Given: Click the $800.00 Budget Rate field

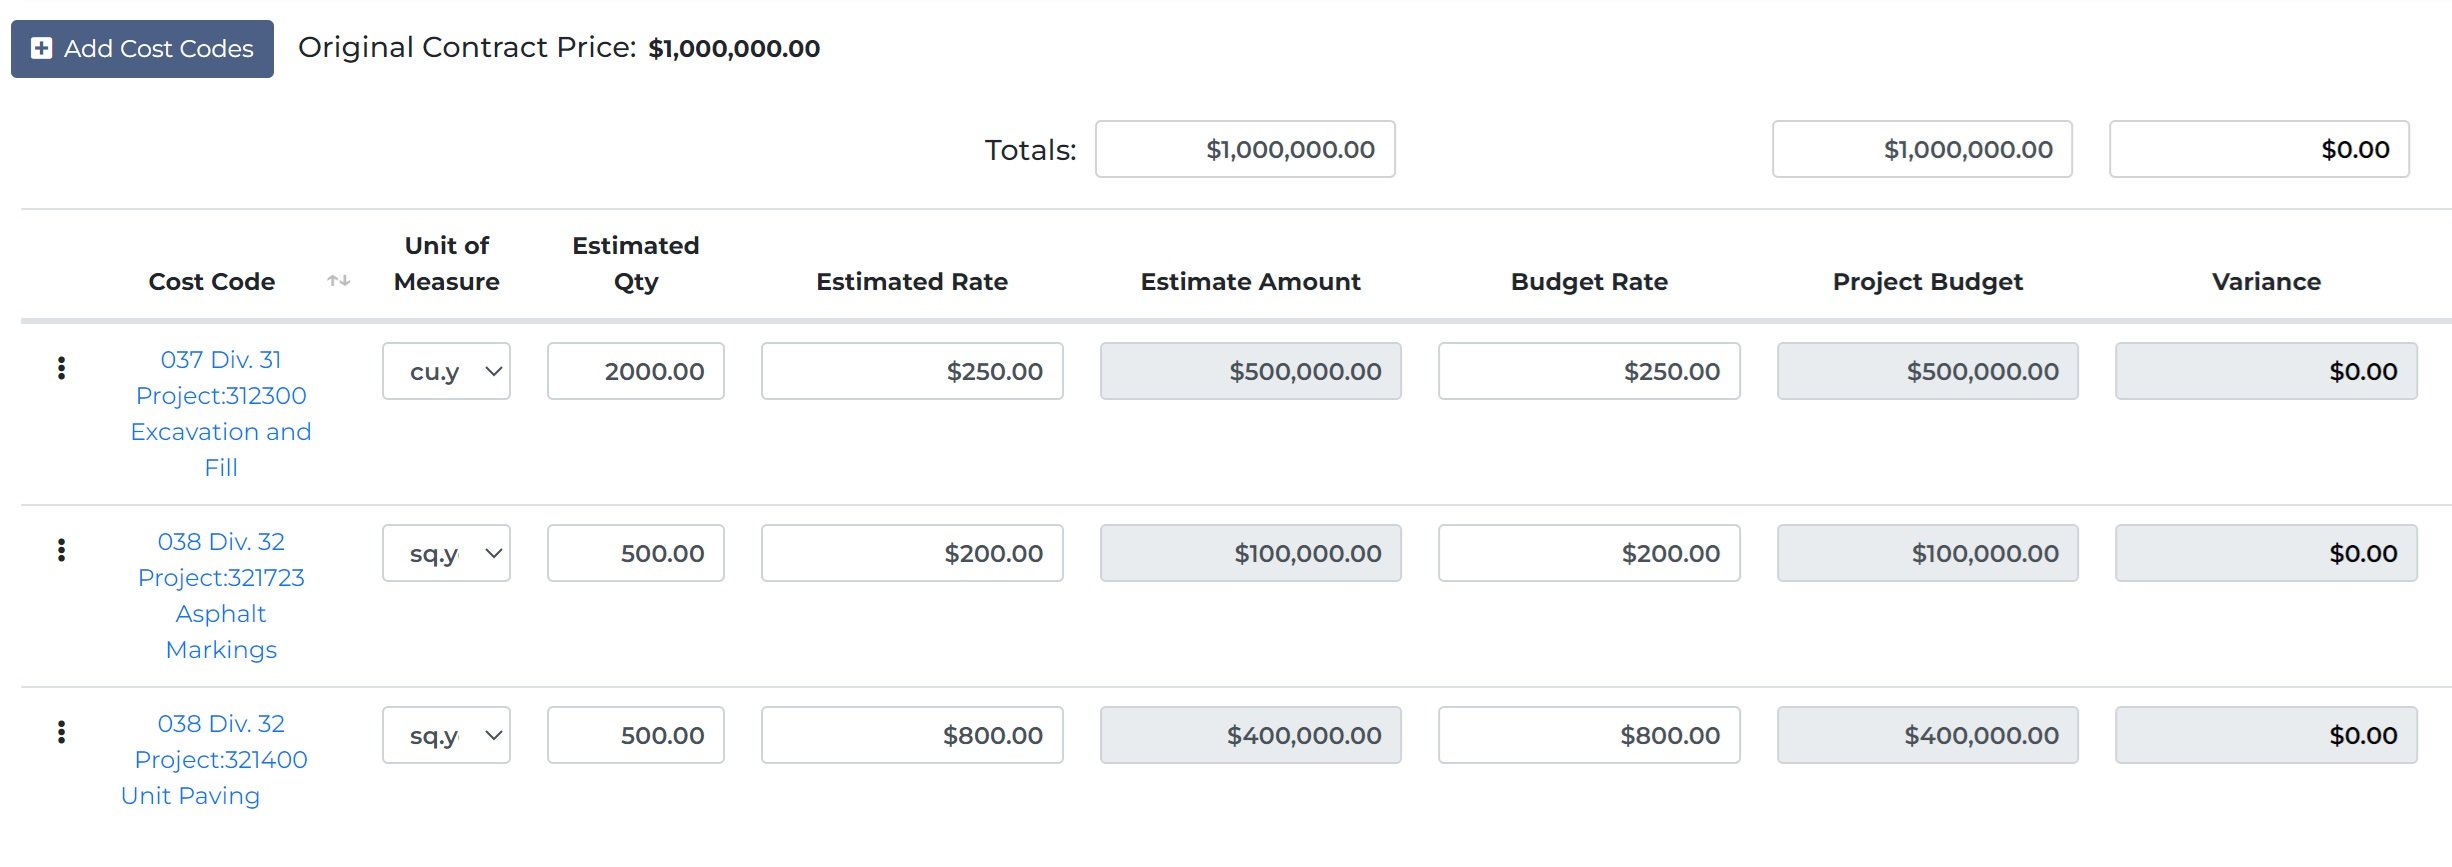Looking at the screenshot, I should pyautogui.click(x=1588, y=736).
